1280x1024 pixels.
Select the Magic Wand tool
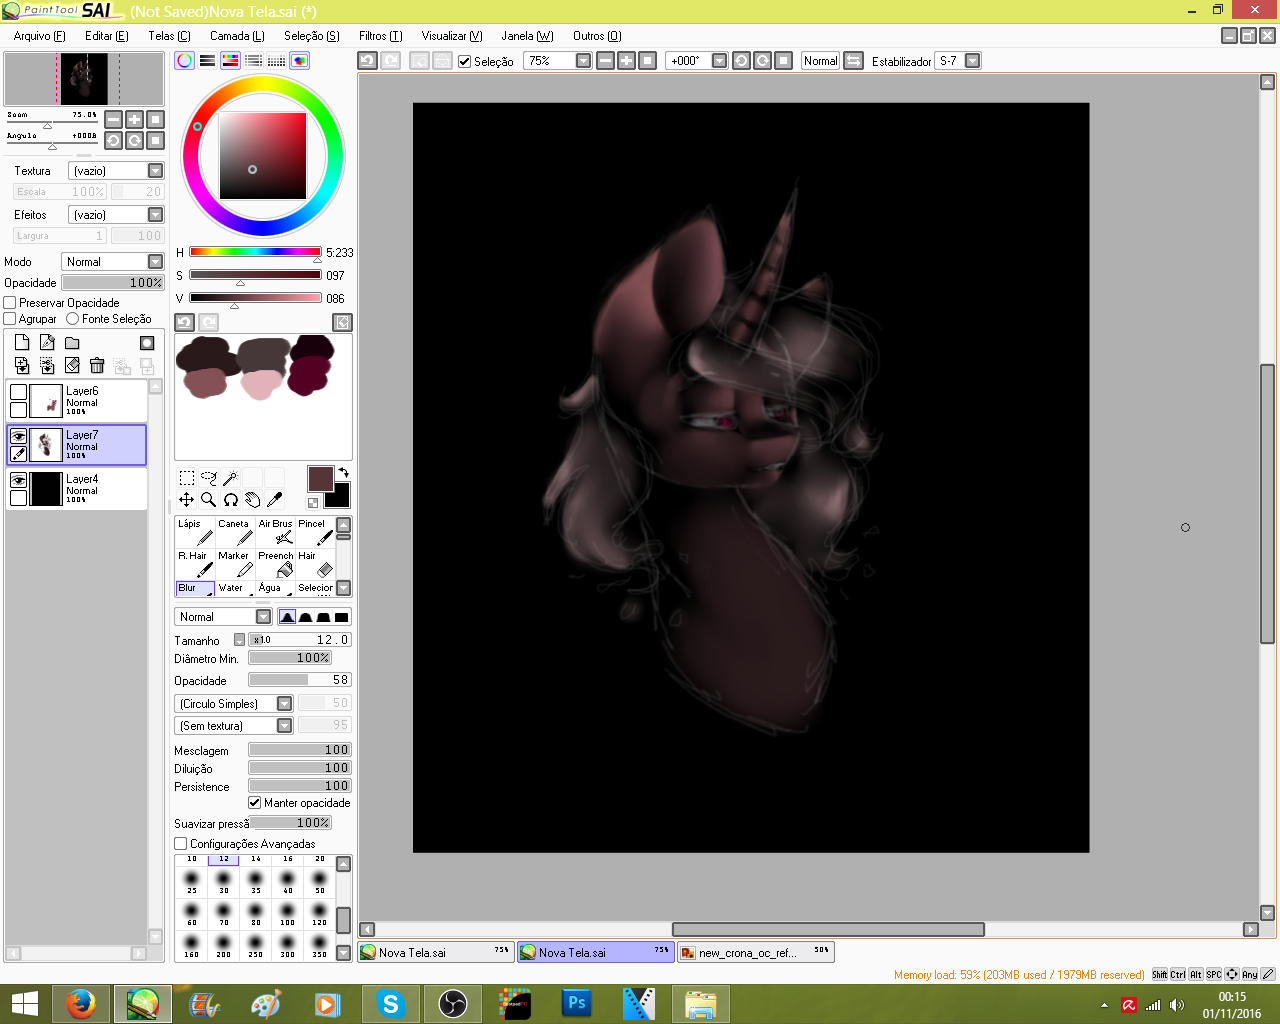pyautogui.click(x=230, y=478)
